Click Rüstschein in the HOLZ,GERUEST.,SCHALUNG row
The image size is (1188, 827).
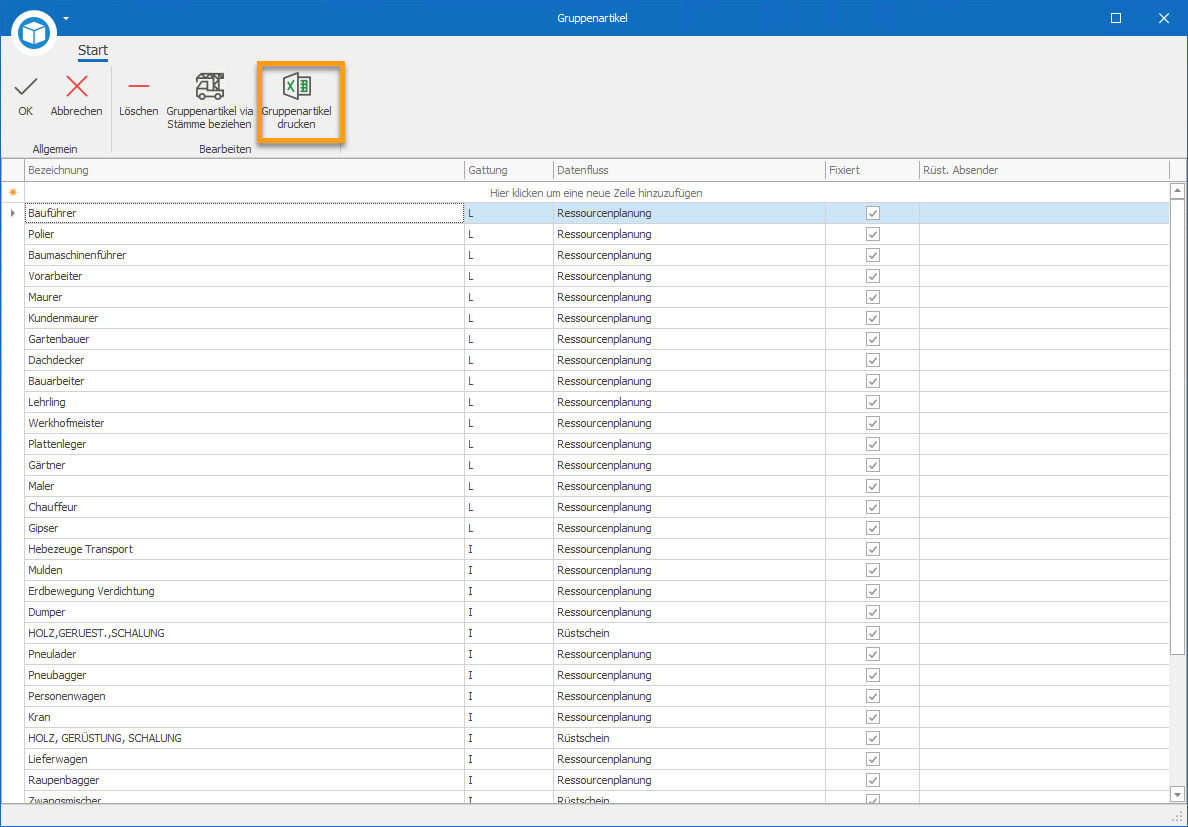coord(583,633)
